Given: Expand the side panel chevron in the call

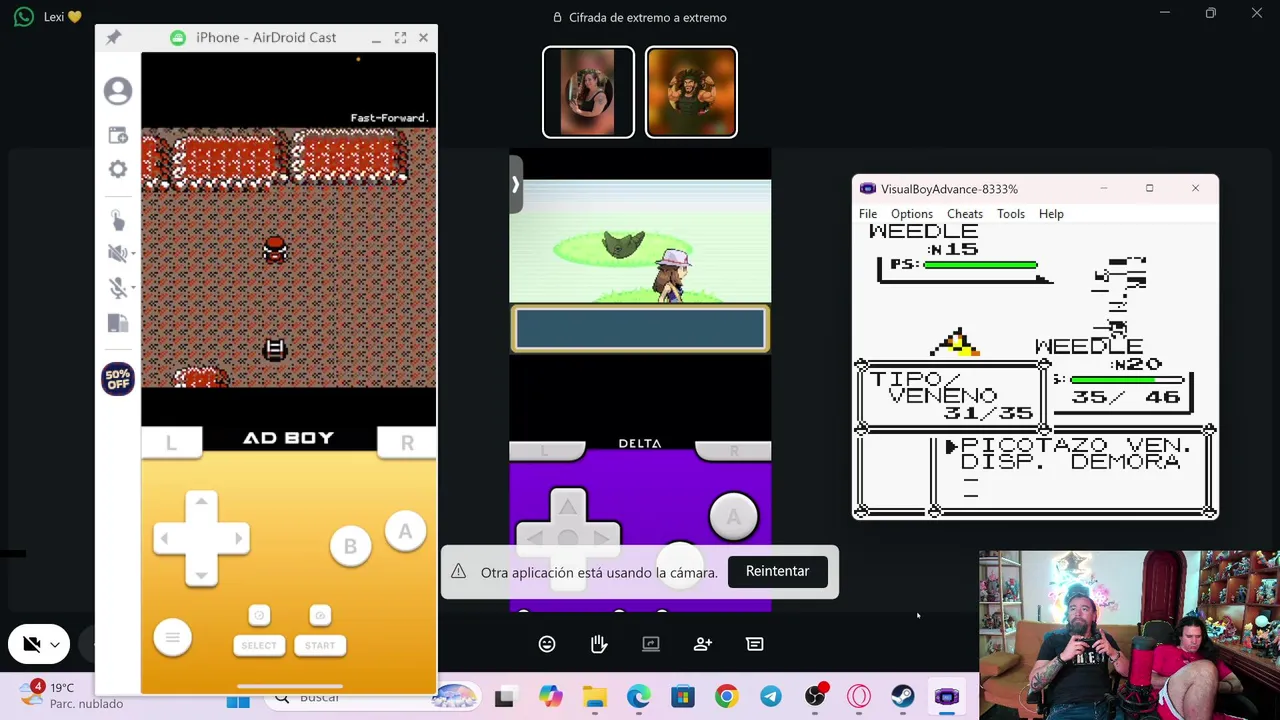Looking at the screenshot, I should pos(515,185).
